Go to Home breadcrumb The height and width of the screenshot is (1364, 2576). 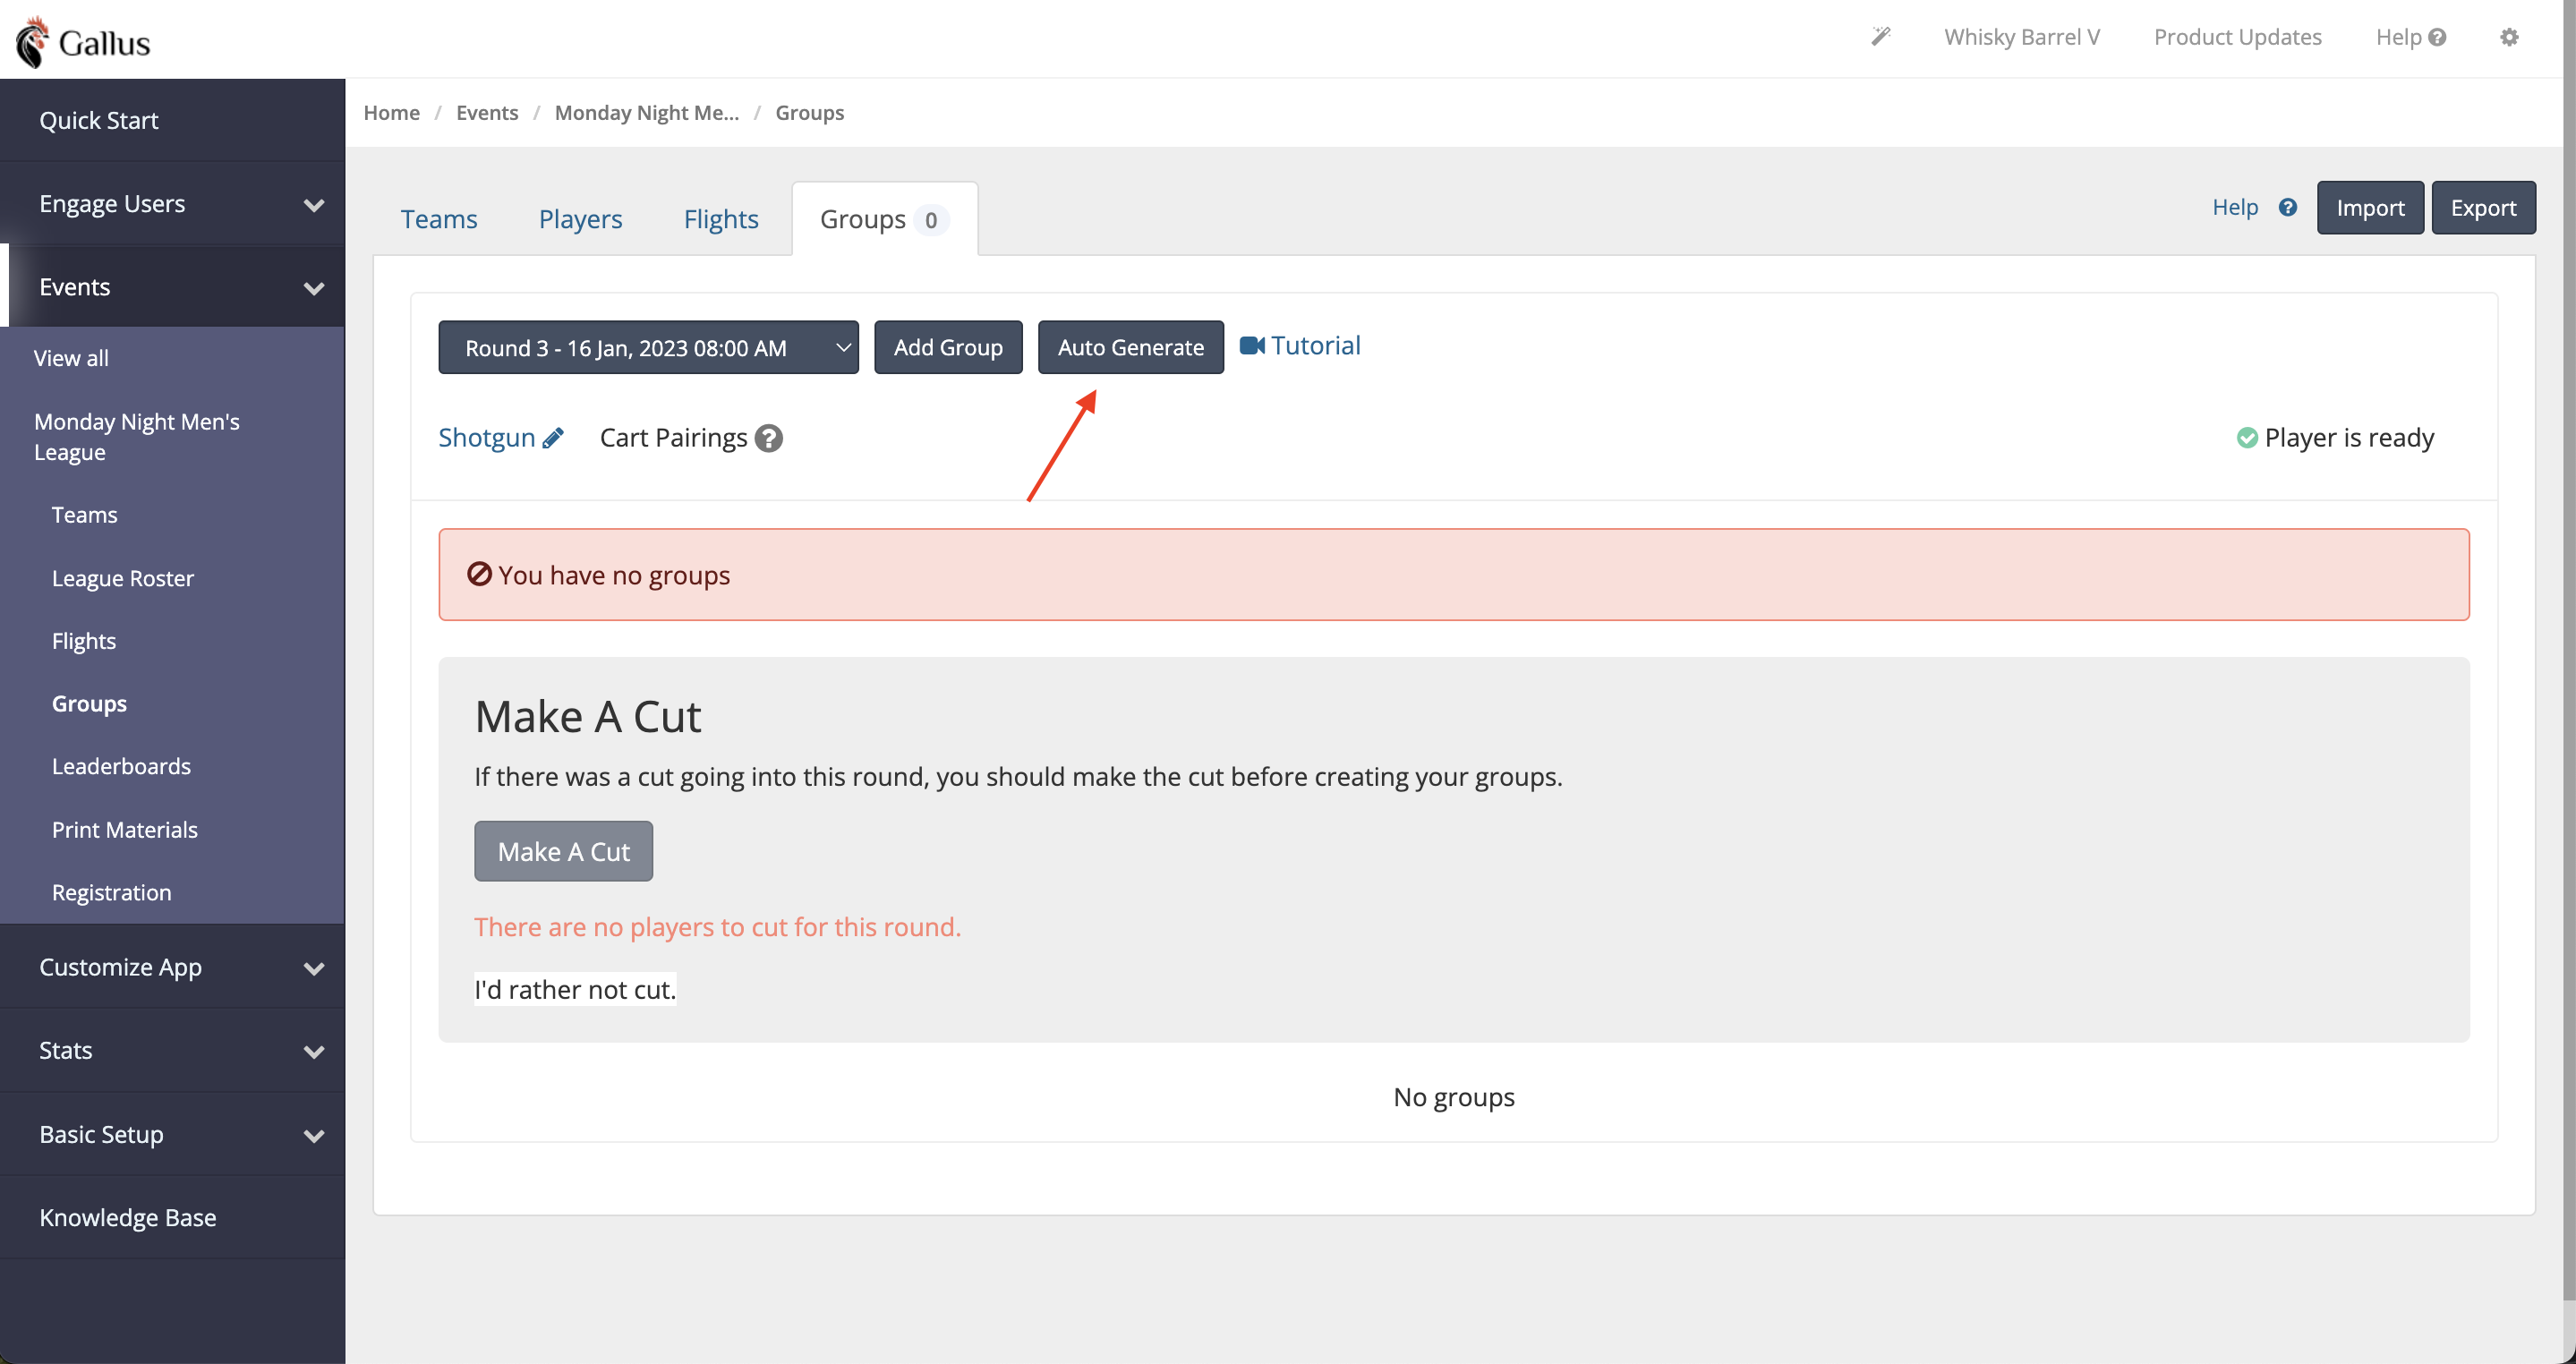[391, 112]
